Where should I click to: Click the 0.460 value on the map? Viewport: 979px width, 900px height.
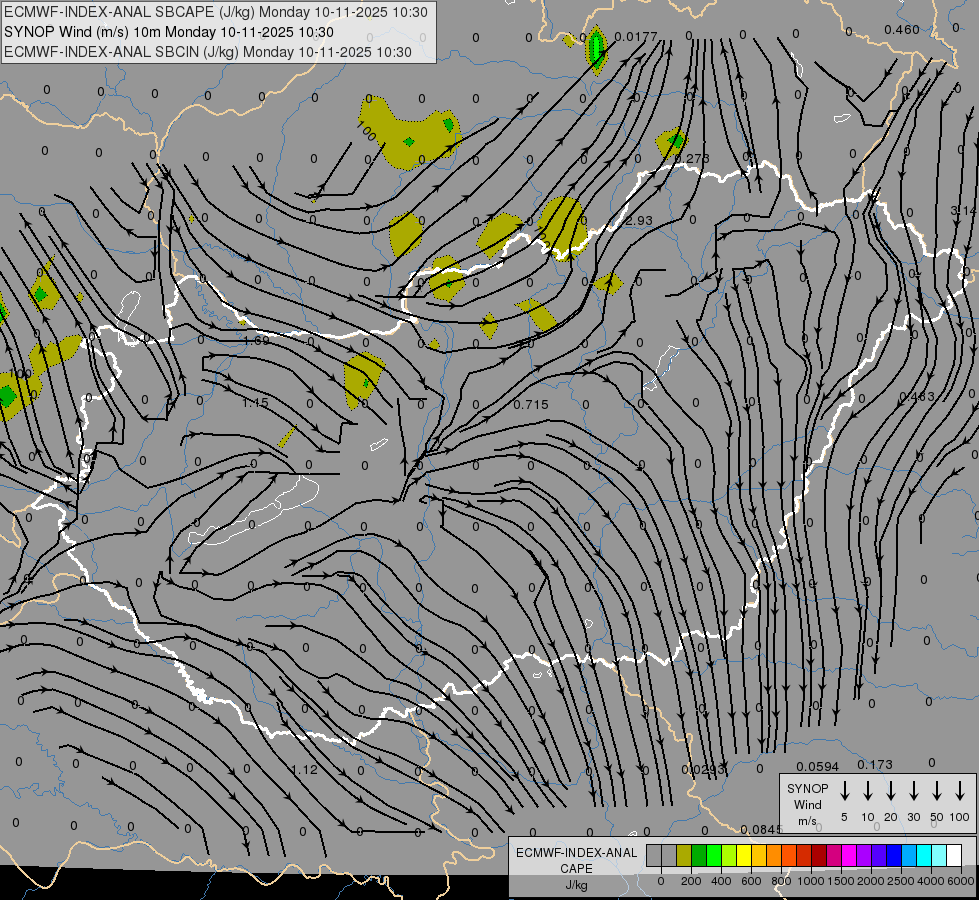(x=902, y=30)
